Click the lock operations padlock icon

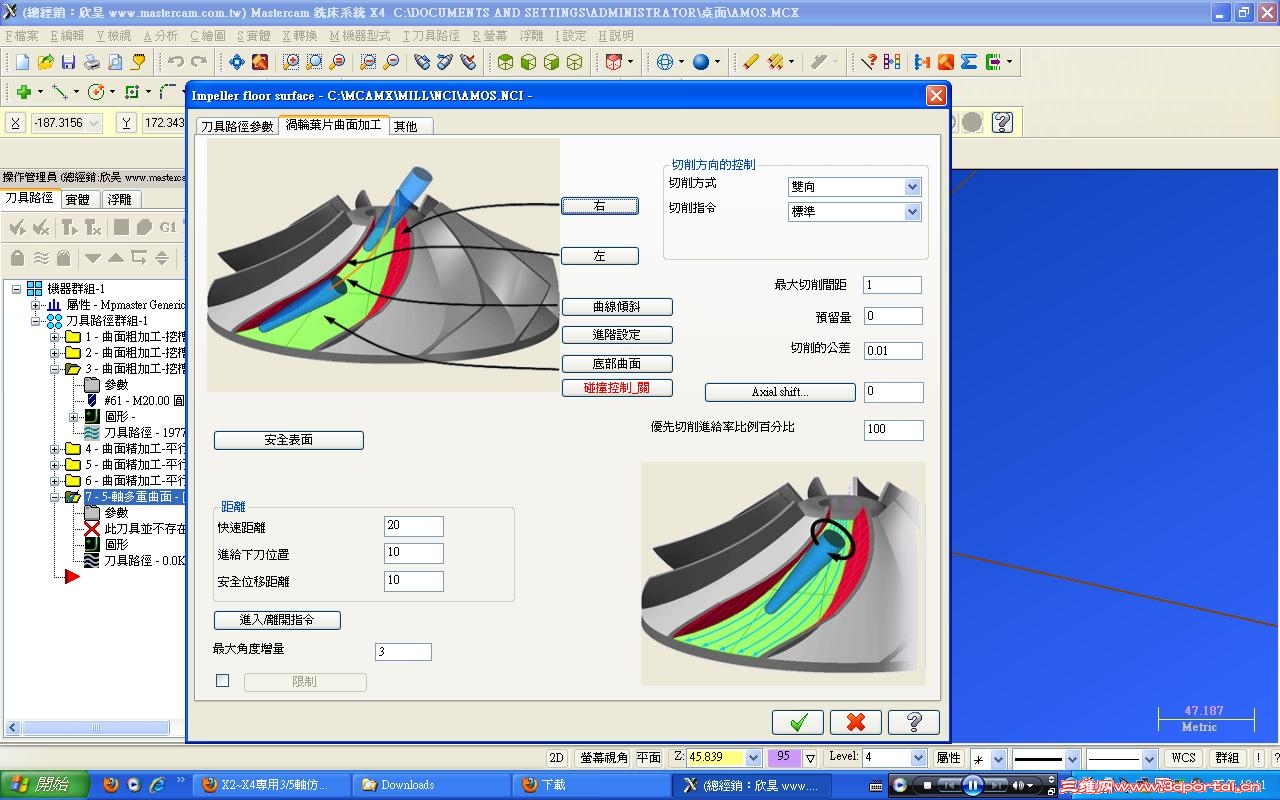click(x=17, y=258)
